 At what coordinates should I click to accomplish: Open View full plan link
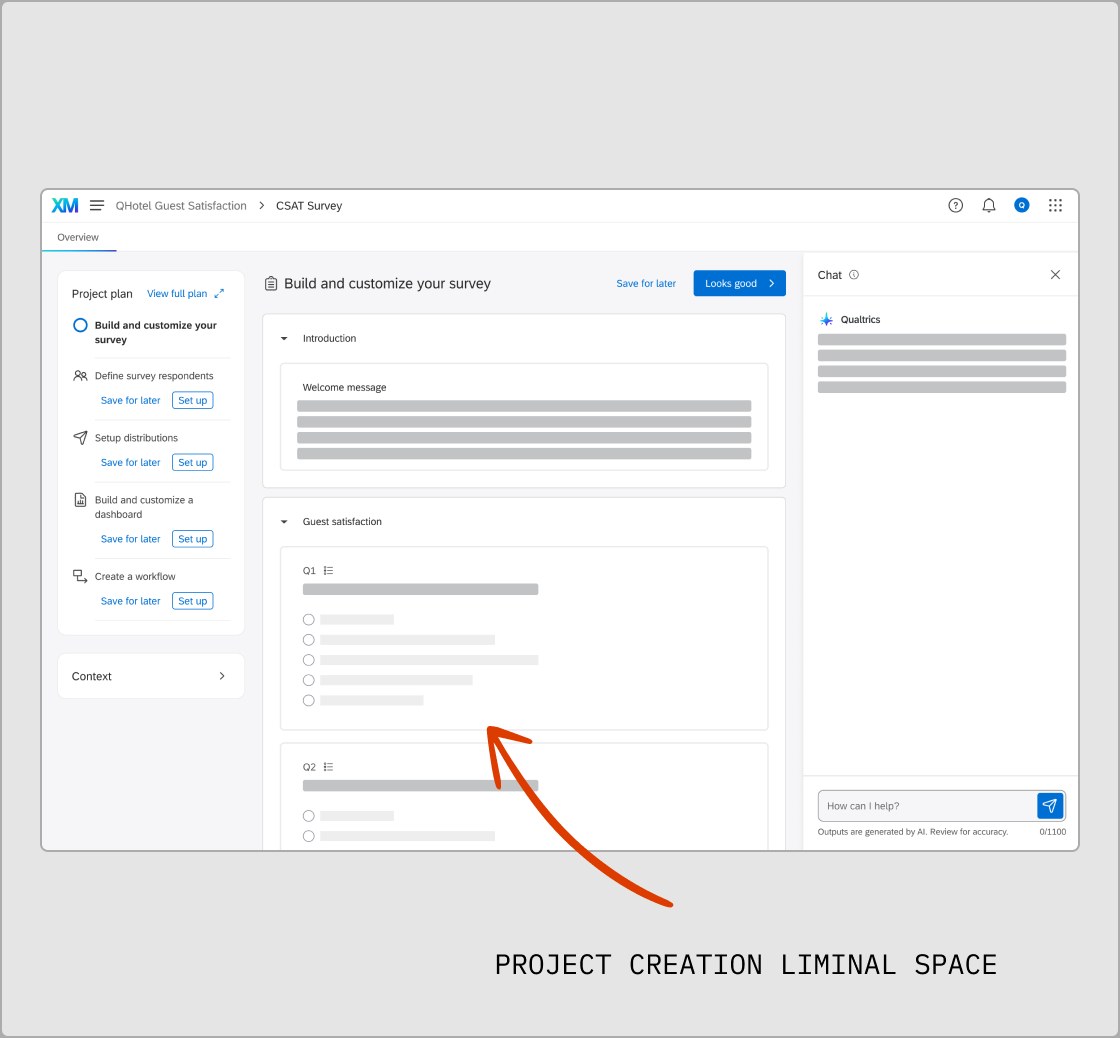click(177, 294)
